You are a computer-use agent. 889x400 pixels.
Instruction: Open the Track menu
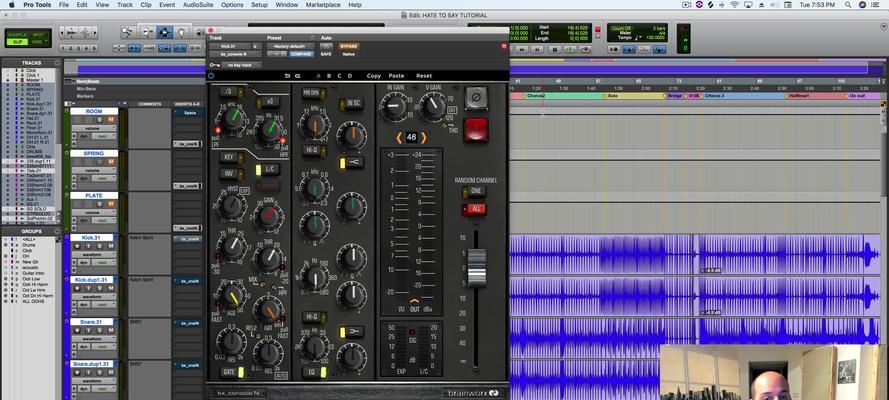click(125, 5)
